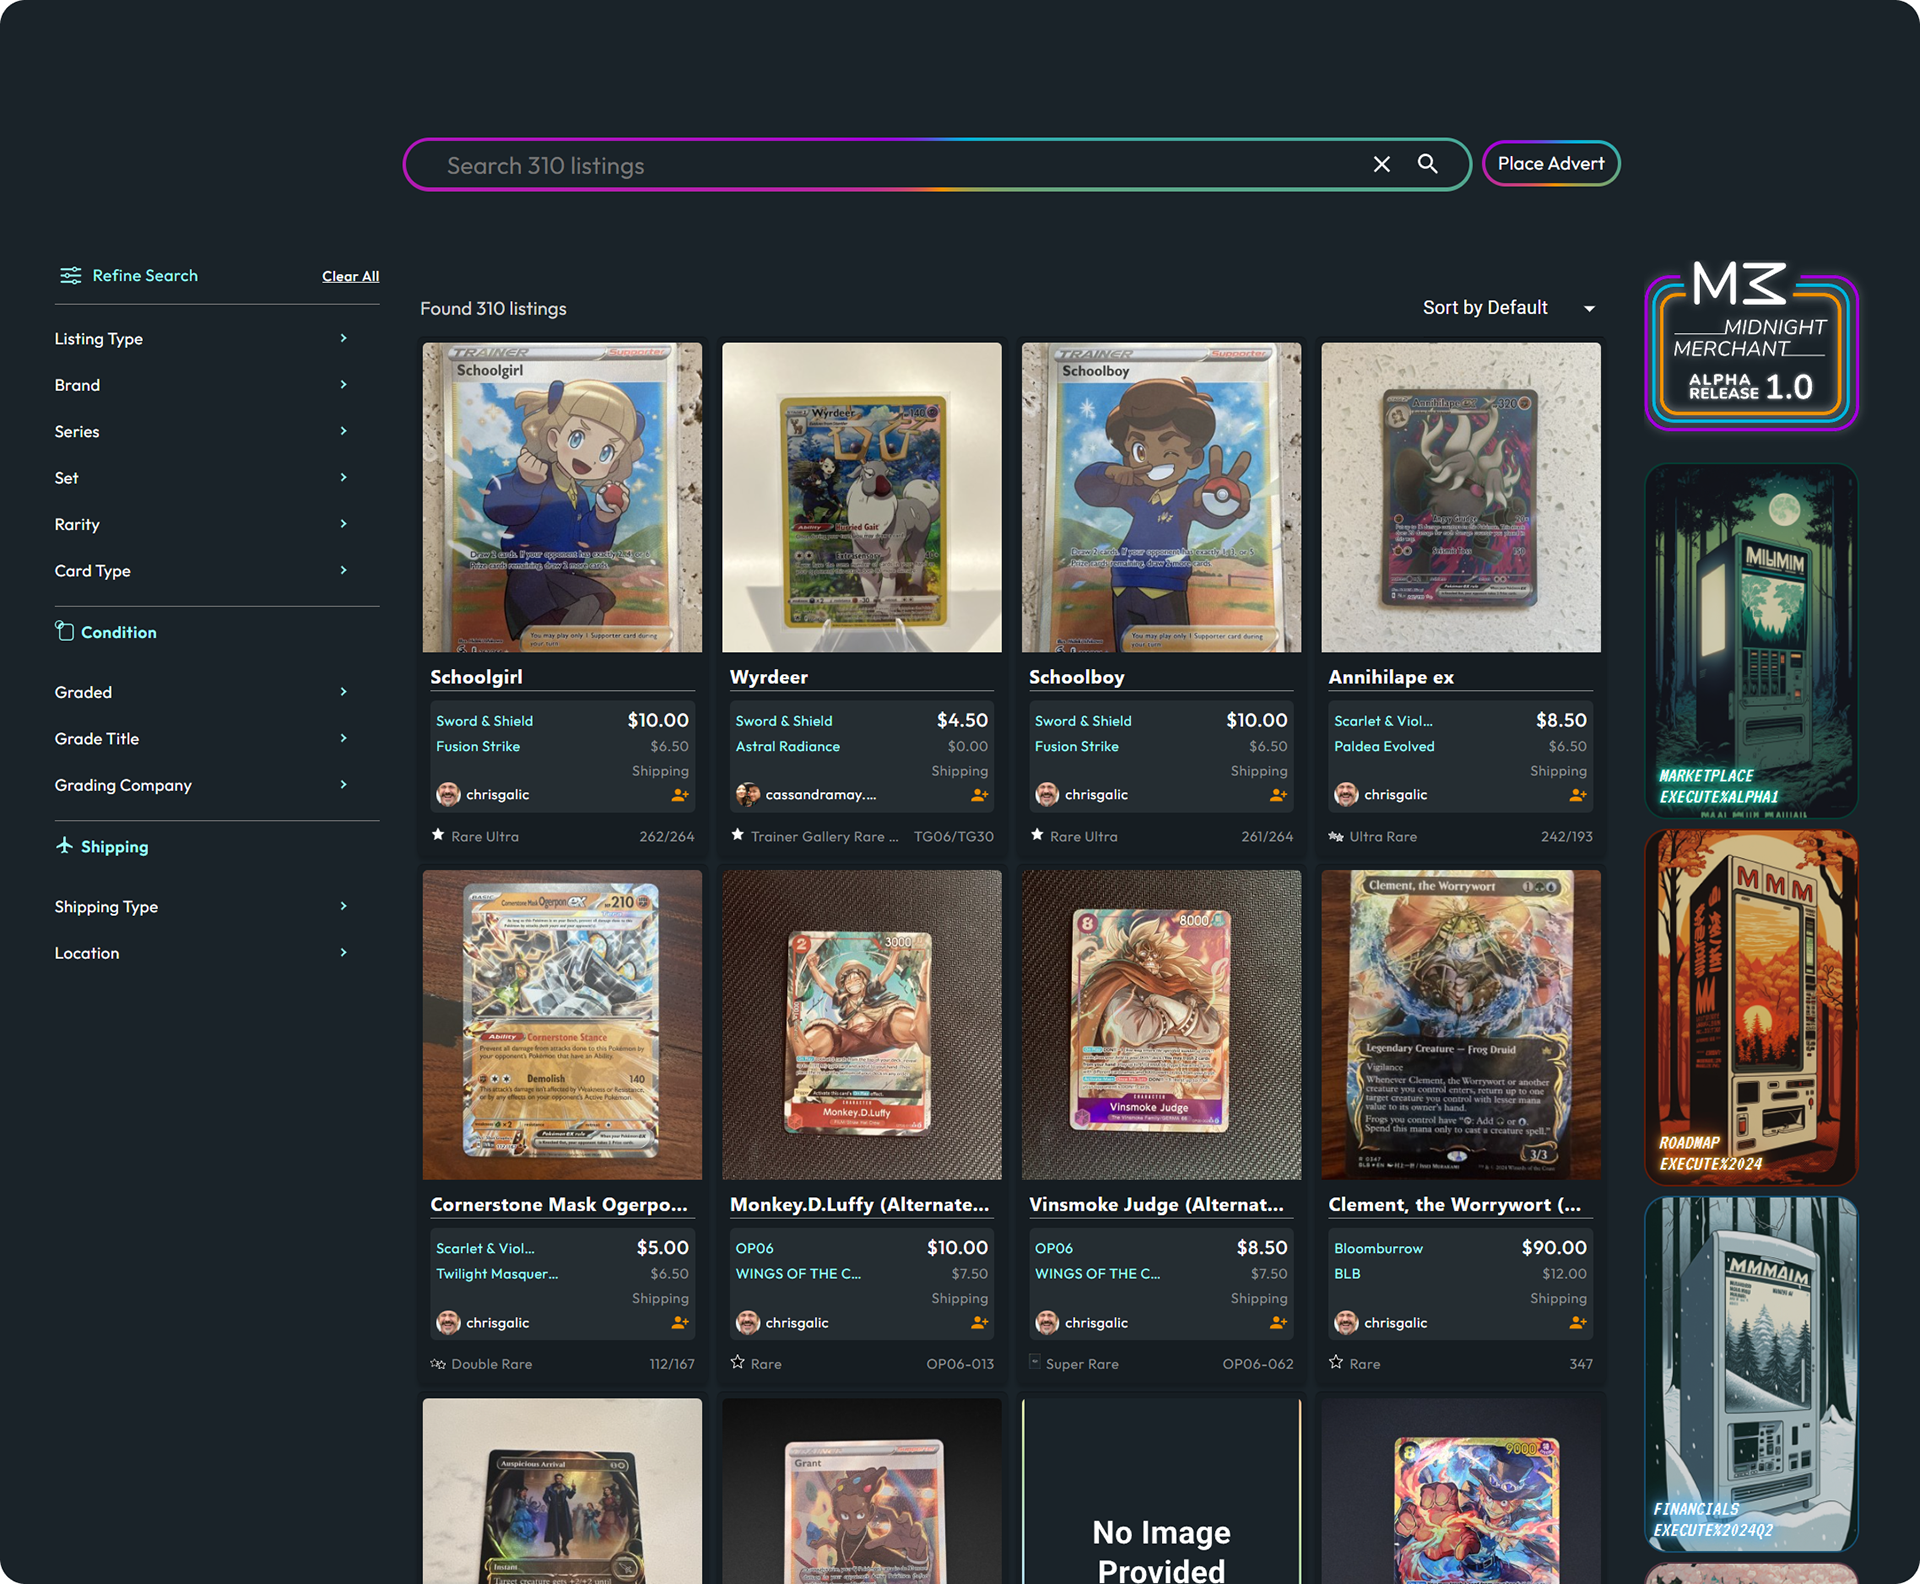1920x1584 pixels.
Task: Open the Schoolboy card image
Action: [1161, 498]
